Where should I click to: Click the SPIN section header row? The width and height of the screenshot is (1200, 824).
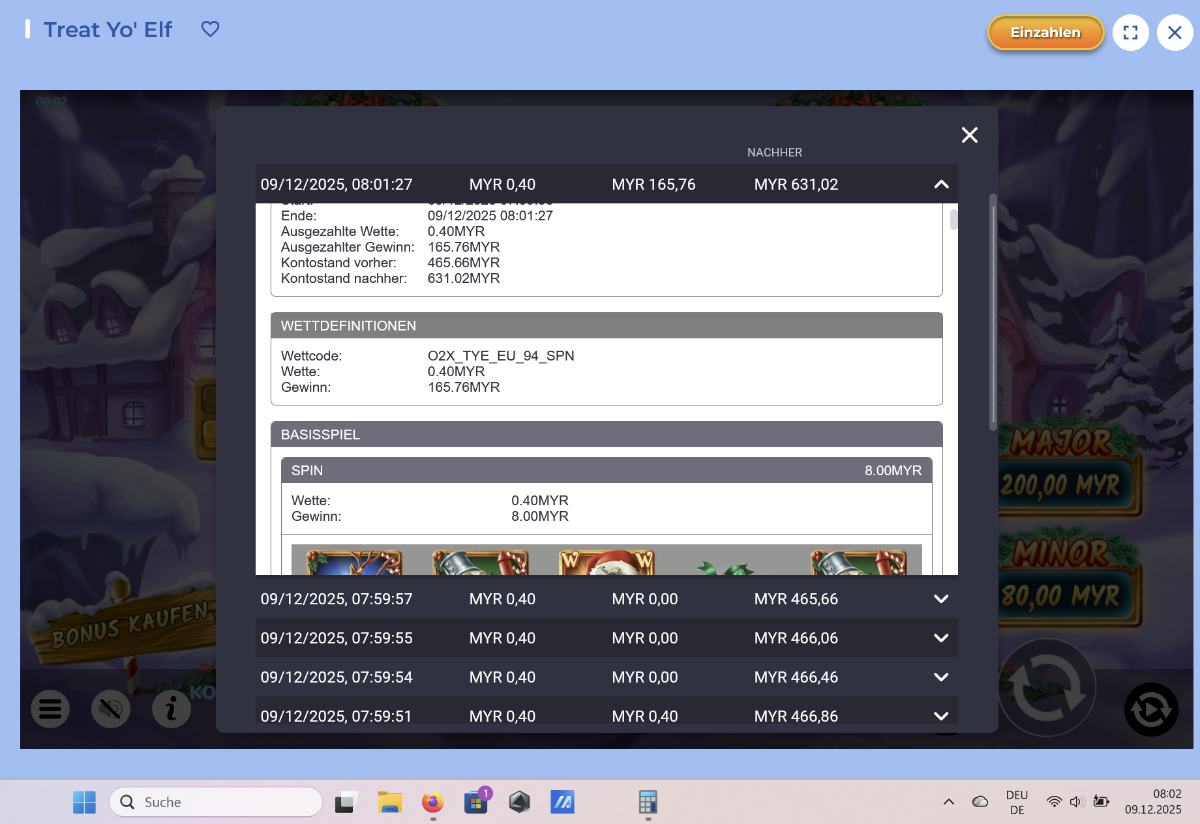click(606, 470)
